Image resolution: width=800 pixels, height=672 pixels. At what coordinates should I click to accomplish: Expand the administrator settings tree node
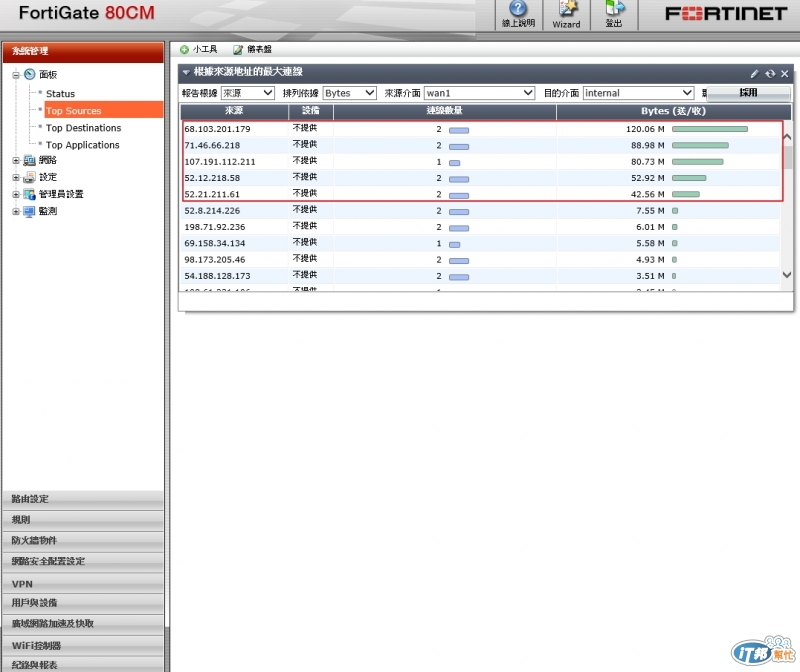pyautogui.click(x=16, y=194)
